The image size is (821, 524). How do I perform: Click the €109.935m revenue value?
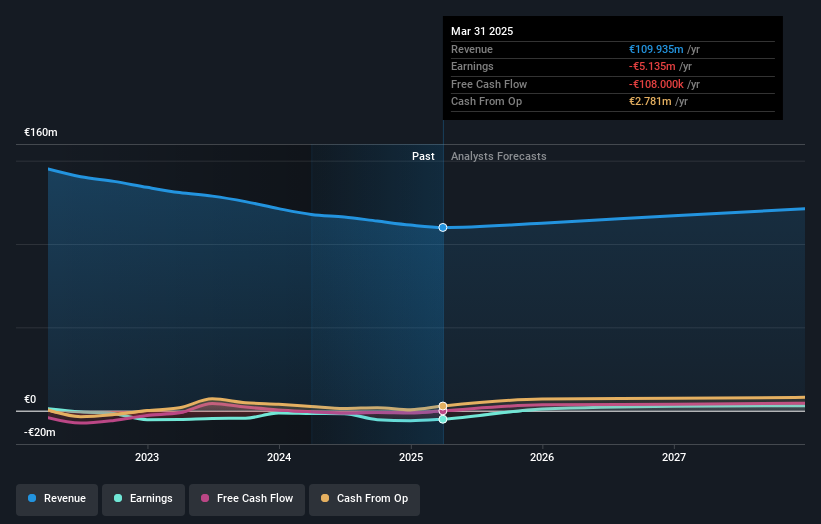point(656,49)
